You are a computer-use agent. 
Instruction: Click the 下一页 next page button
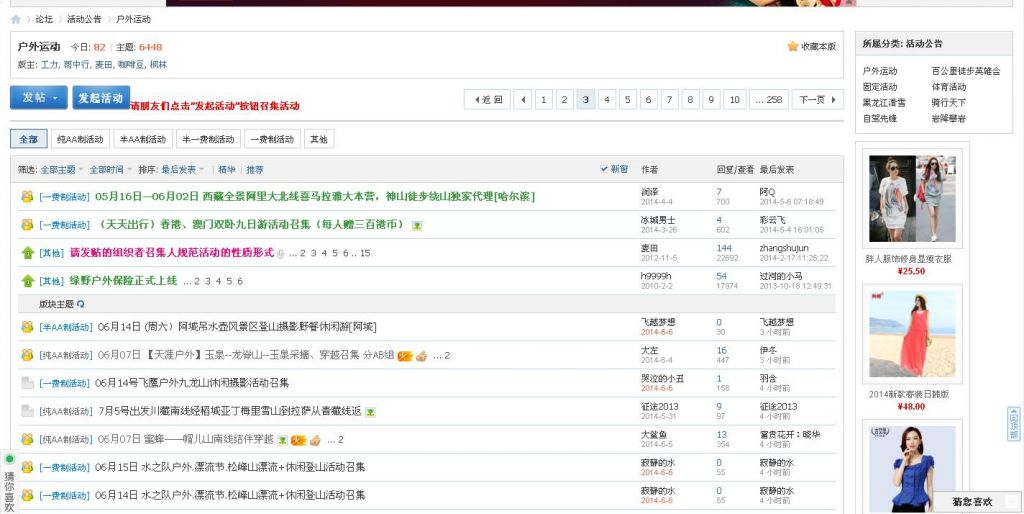[x=817, y=99]
